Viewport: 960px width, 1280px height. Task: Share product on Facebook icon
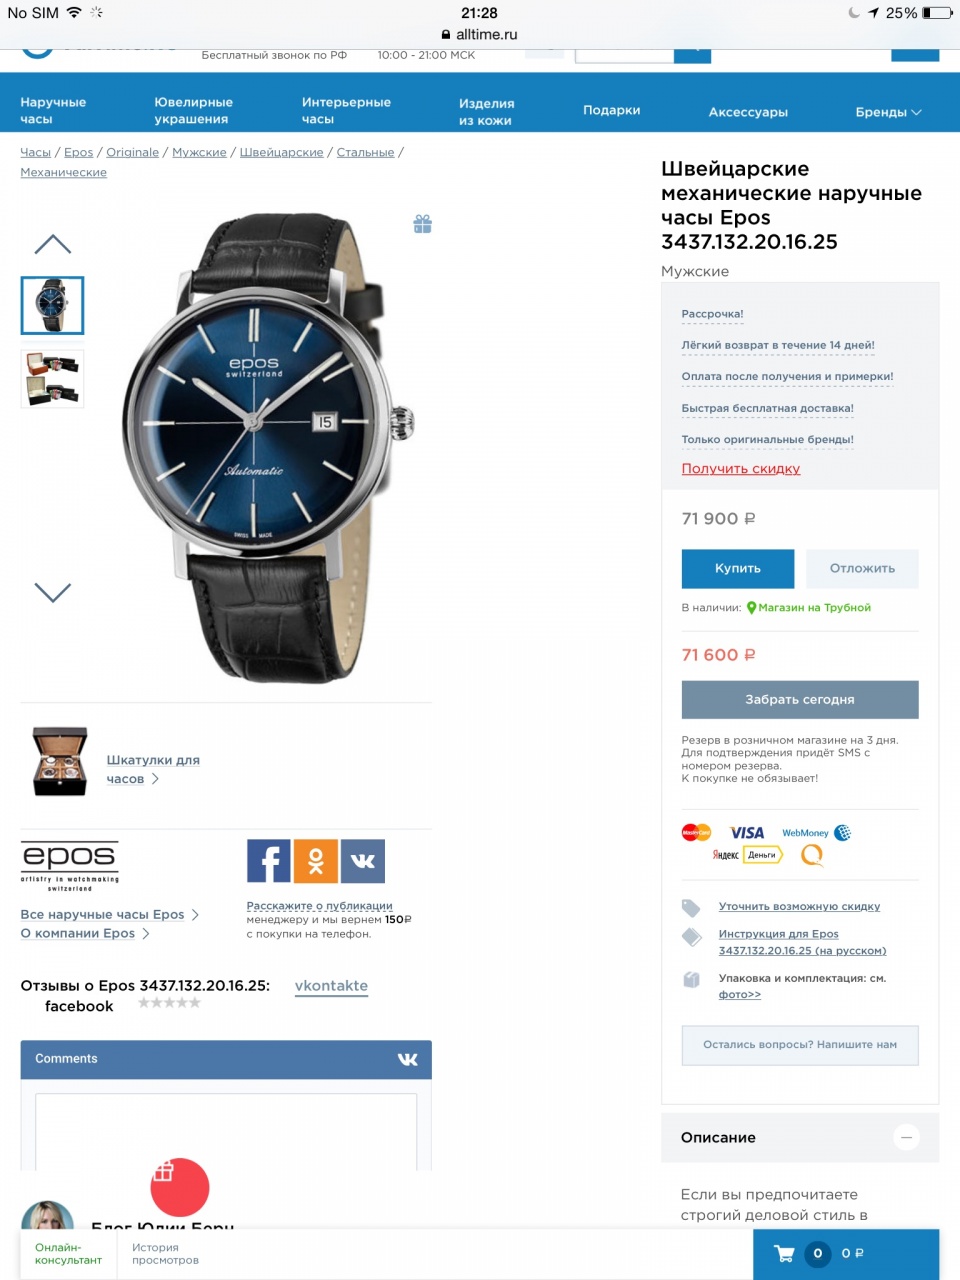[x=269, y=861]
